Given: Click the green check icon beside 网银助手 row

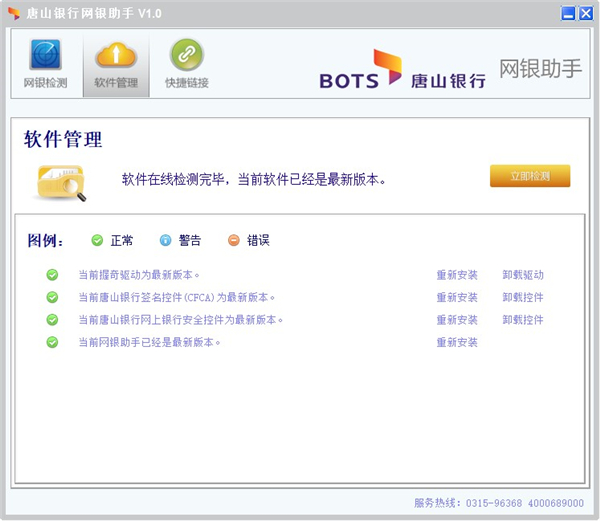Looking at the screenshot, I should tap(52, 342).
